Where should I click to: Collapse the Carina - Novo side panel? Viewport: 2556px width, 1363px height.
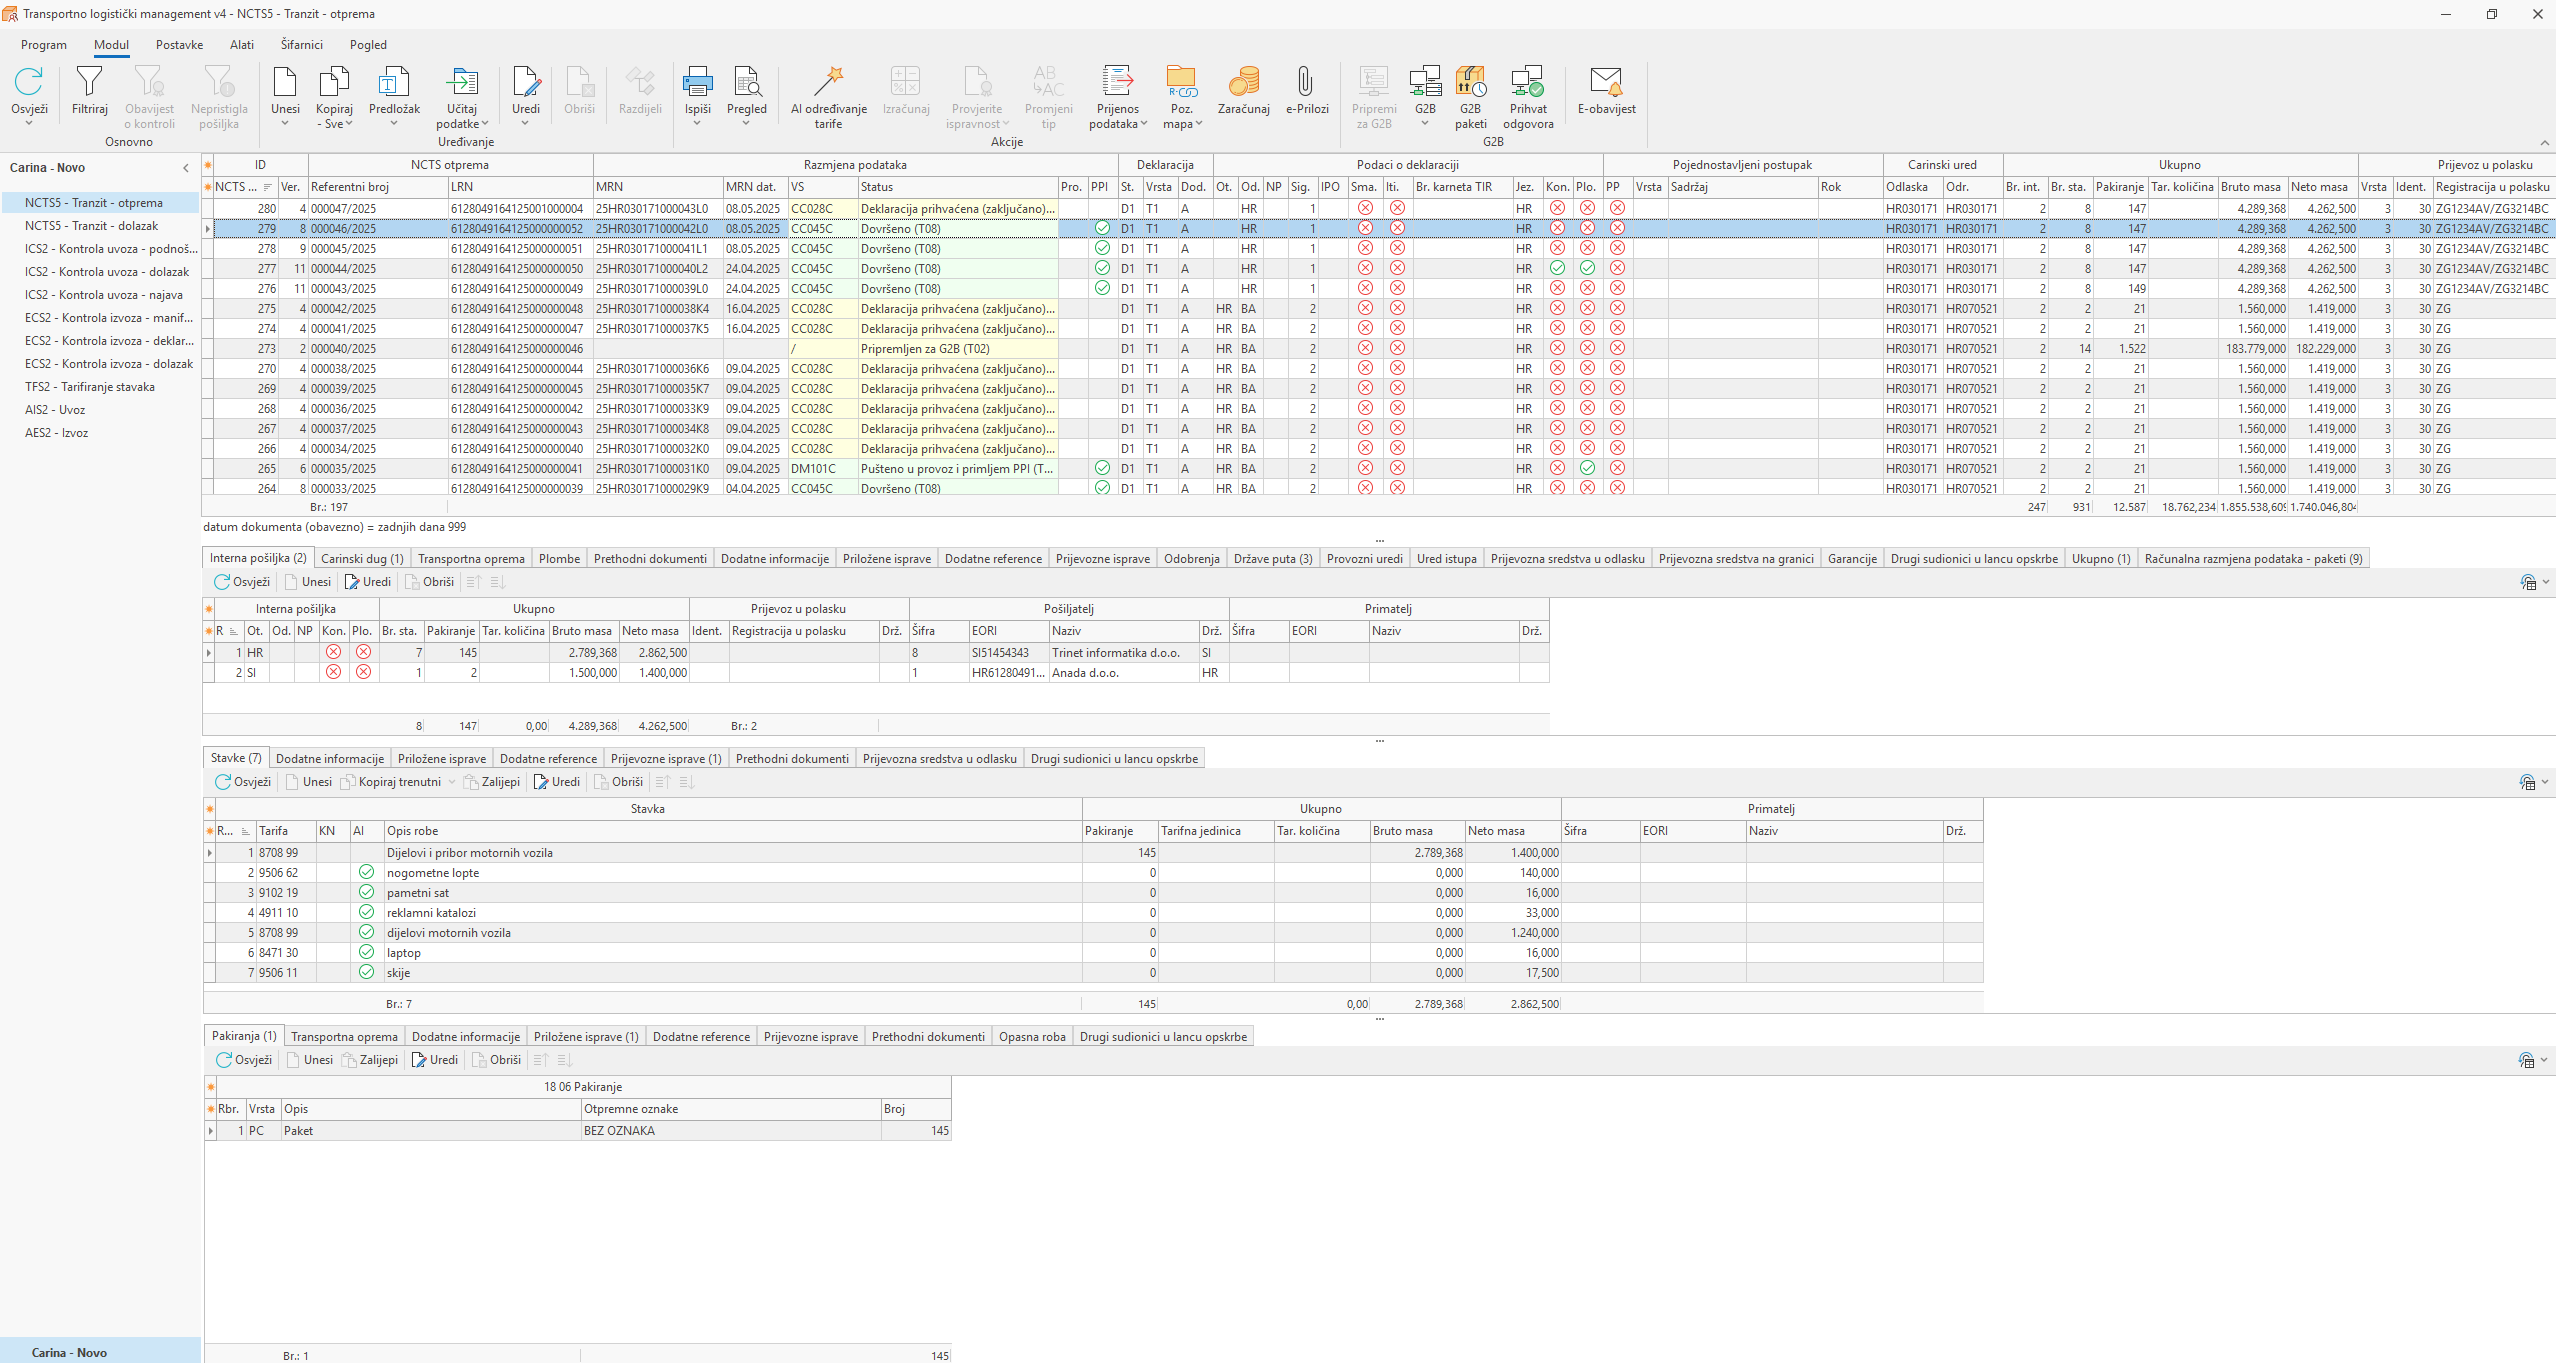[x=185, y=168]
